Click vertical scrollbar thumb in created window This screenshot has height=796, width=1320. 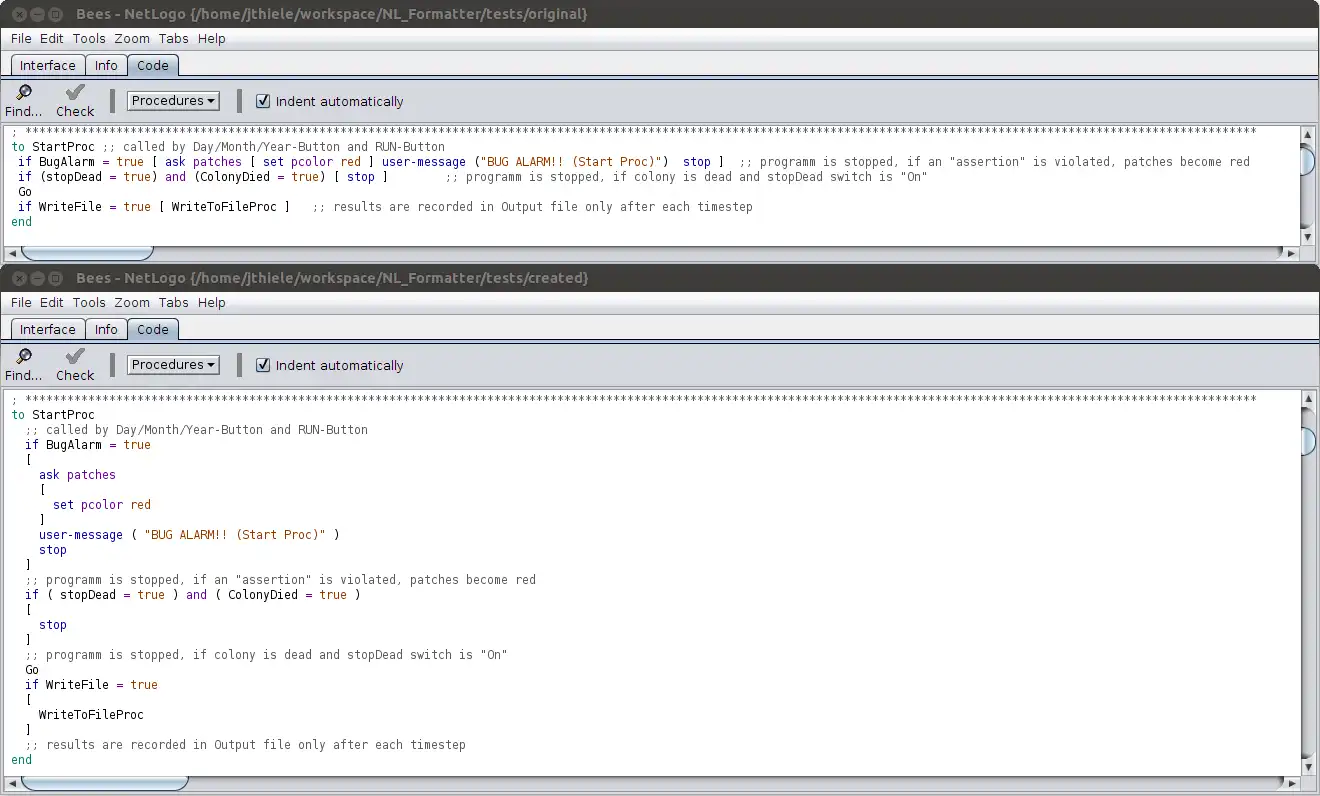pyautogui.click(x=1309, y=441)
